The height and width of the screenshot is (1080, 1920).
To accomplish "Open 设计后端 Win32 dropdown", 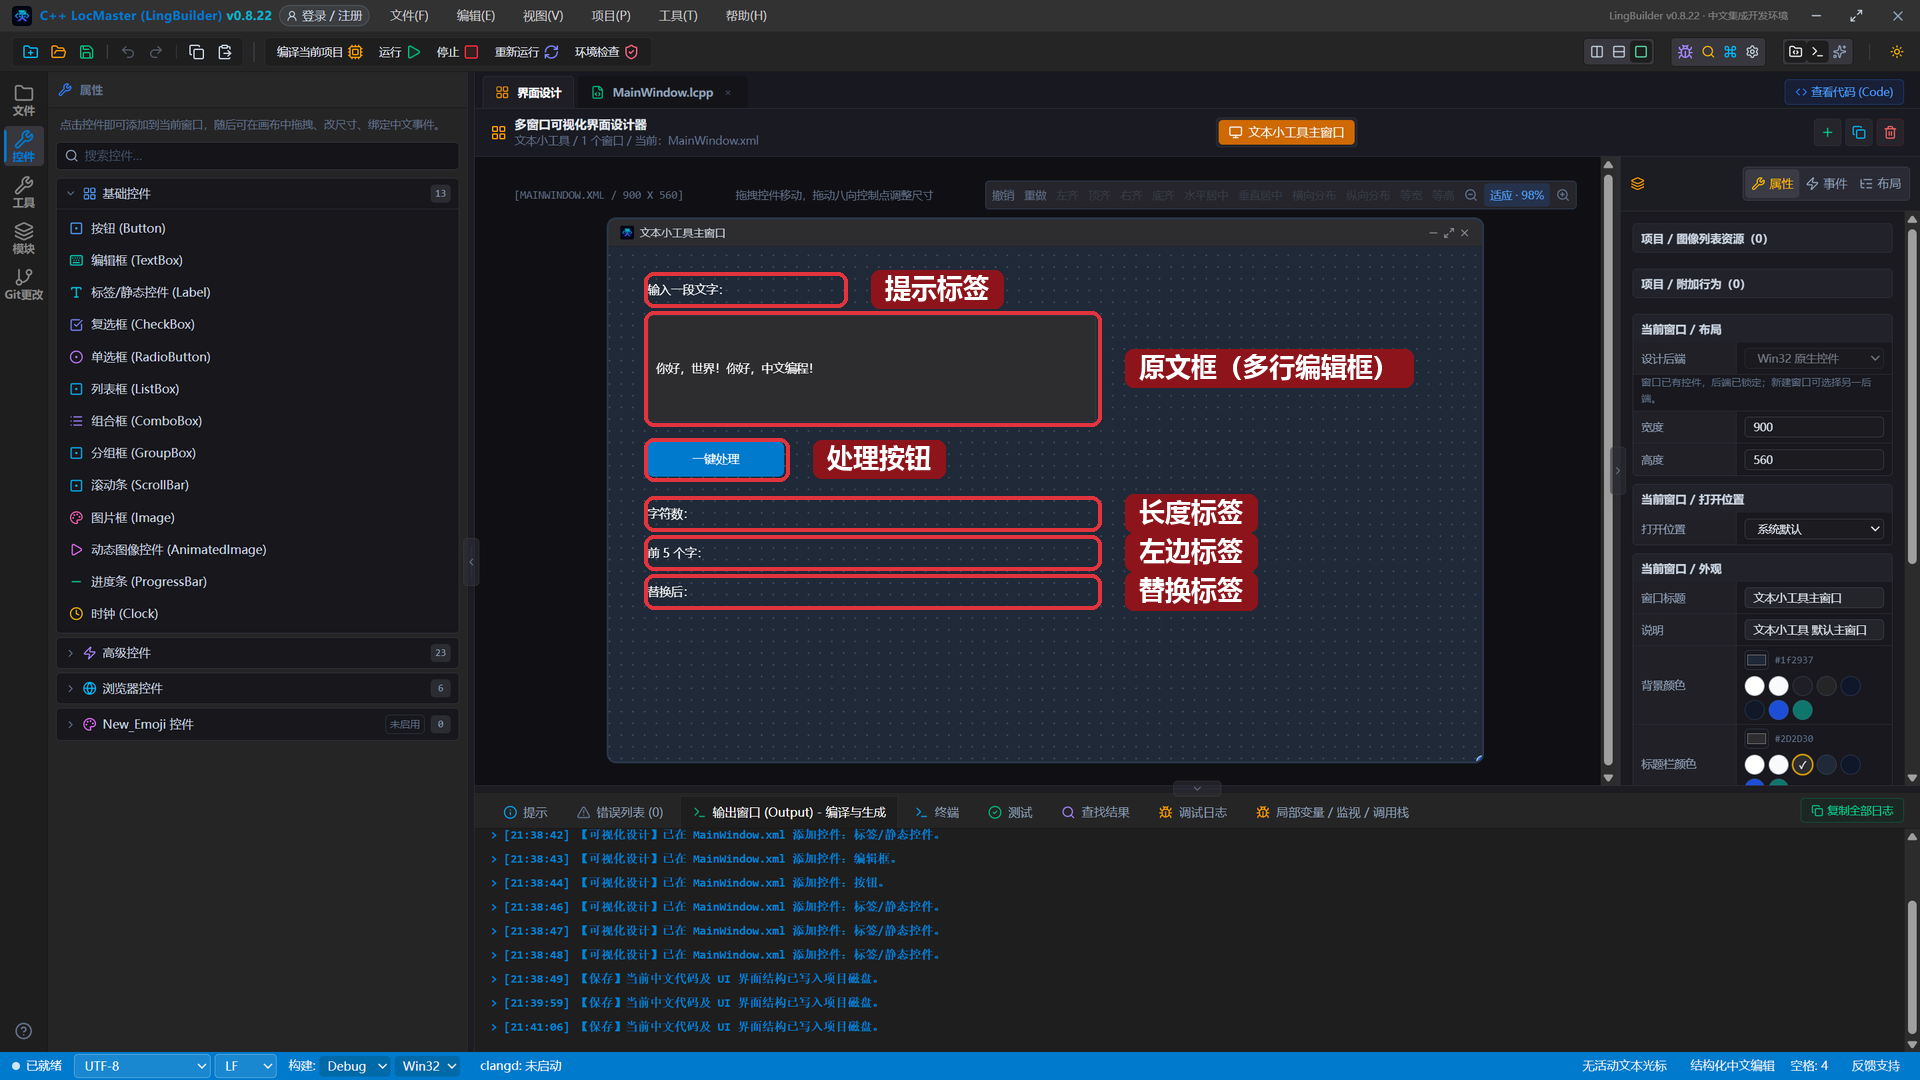I will tap(1816, 359).
